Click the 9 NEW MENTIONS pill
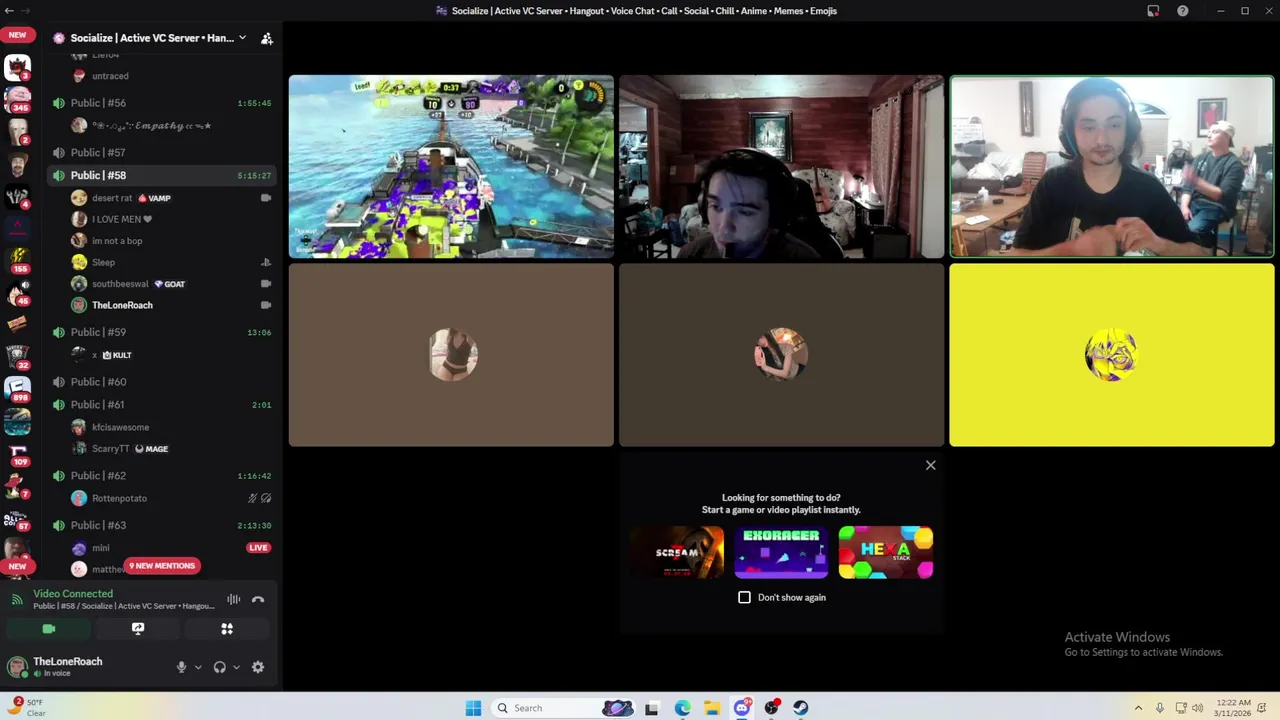Viewport: 1280px width, 720px height. tap(162, 566)
